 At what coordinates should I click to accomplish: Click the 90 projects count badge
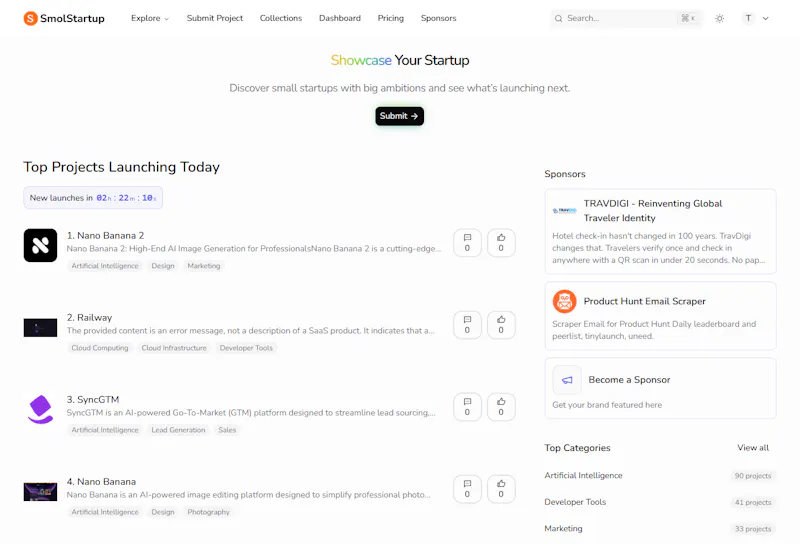tap(753, 476)
